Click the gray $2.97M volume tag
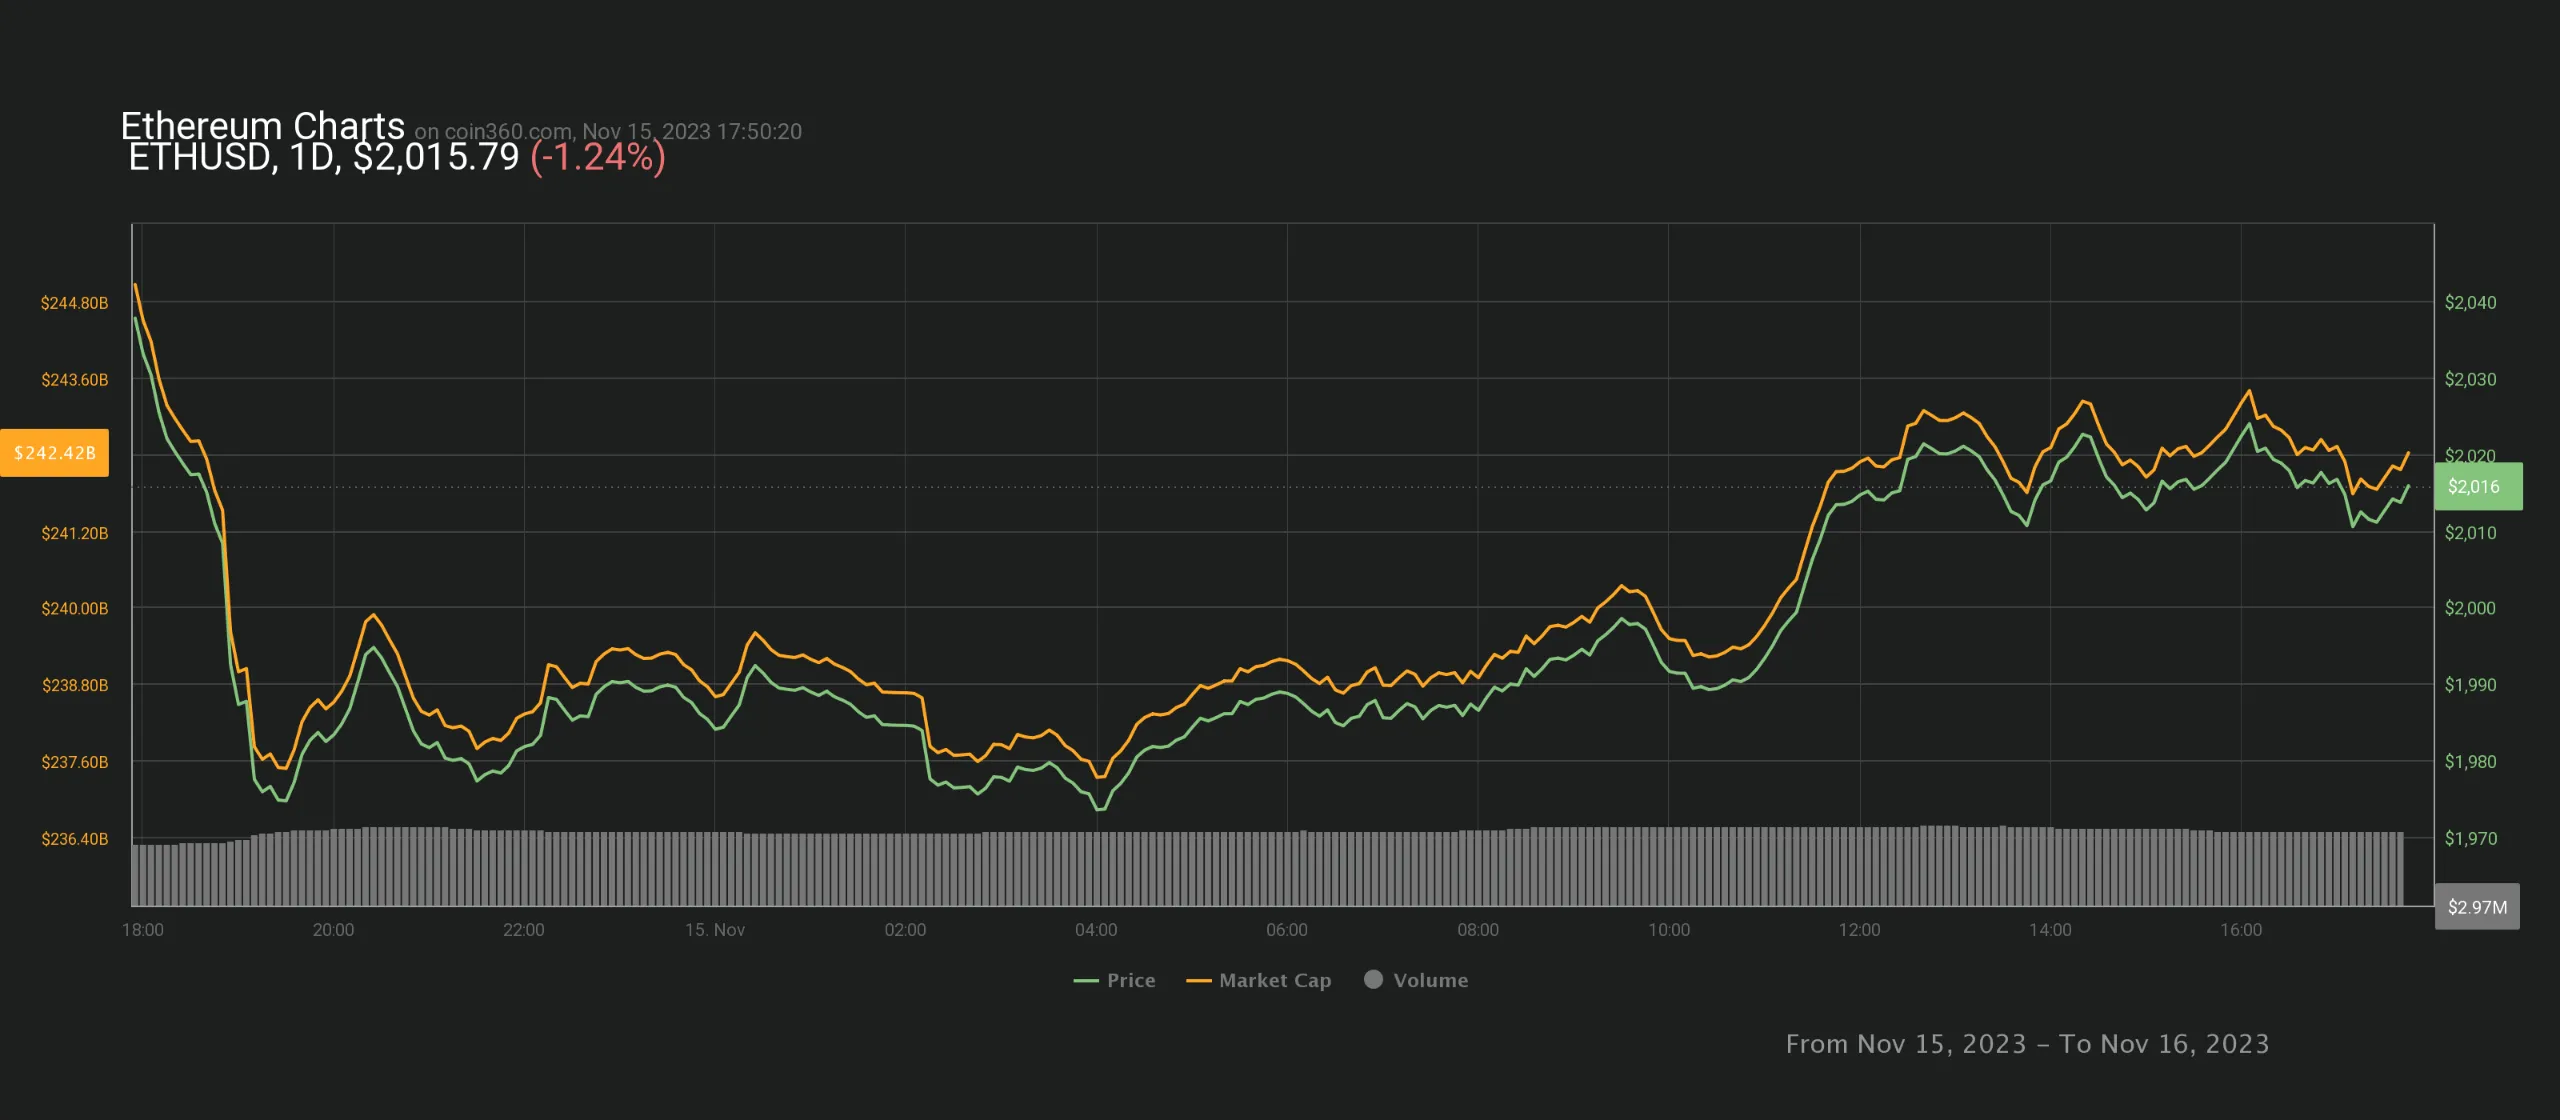This screenshot has width=2560, height=1120. (2477, 907)
